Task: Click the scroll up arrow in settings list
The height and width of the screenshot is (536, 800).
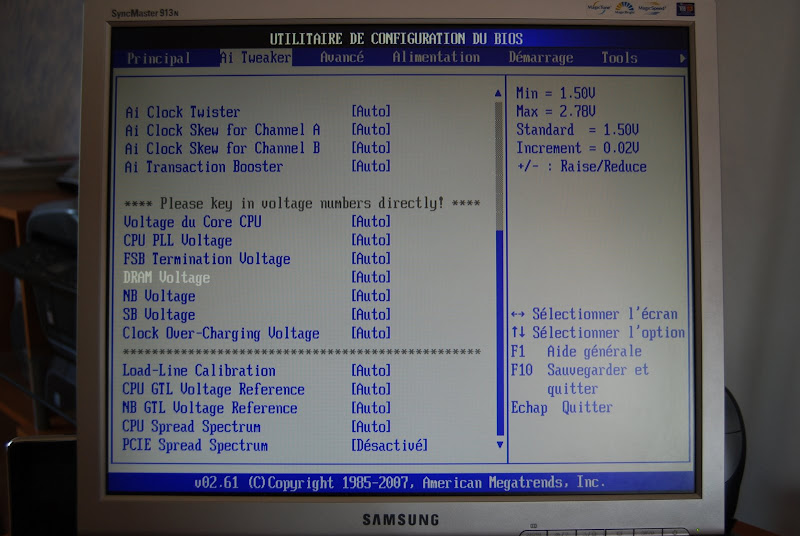Action: coord(499,93)
